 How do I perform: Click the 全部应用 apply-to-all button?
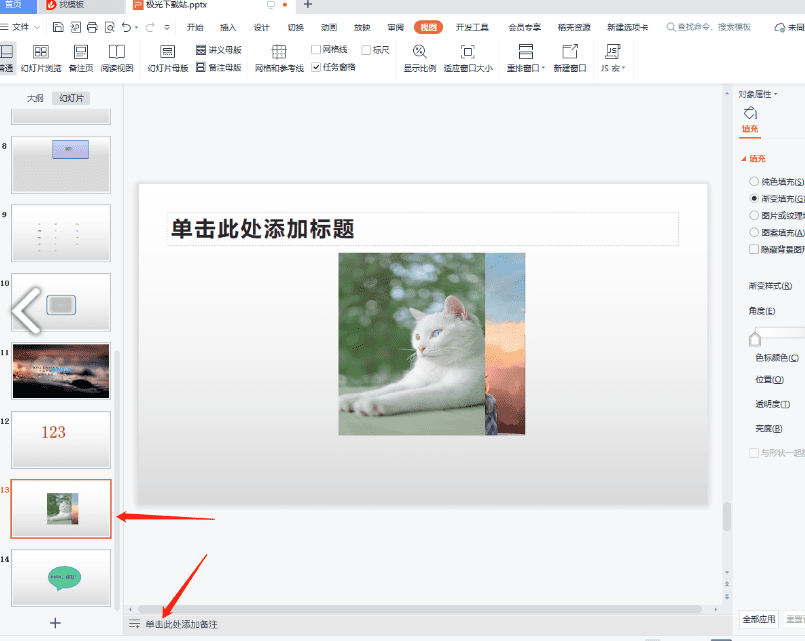pos(758,621)
